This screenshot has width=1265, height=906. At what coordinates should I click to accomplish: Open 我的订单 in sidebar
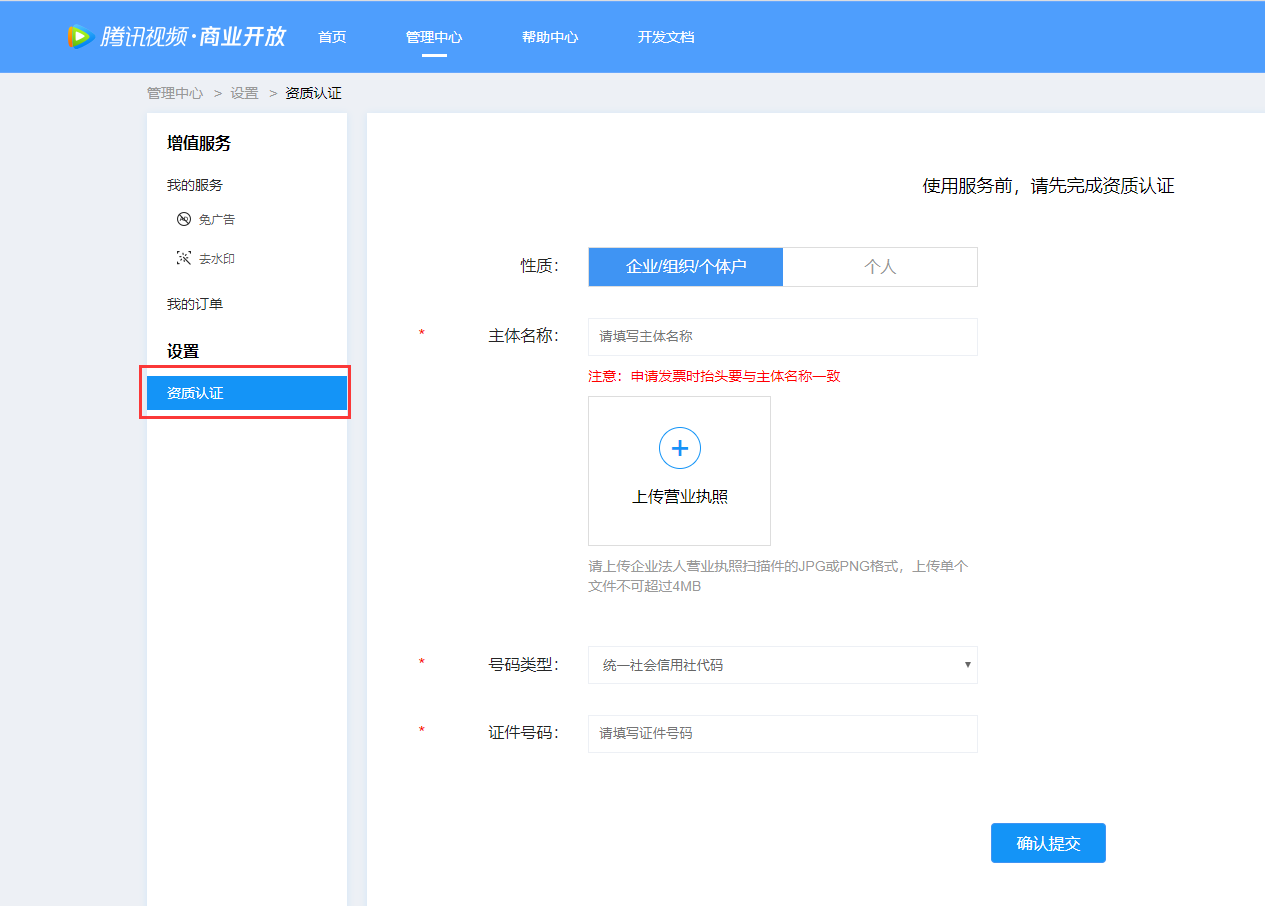[195, 304]
